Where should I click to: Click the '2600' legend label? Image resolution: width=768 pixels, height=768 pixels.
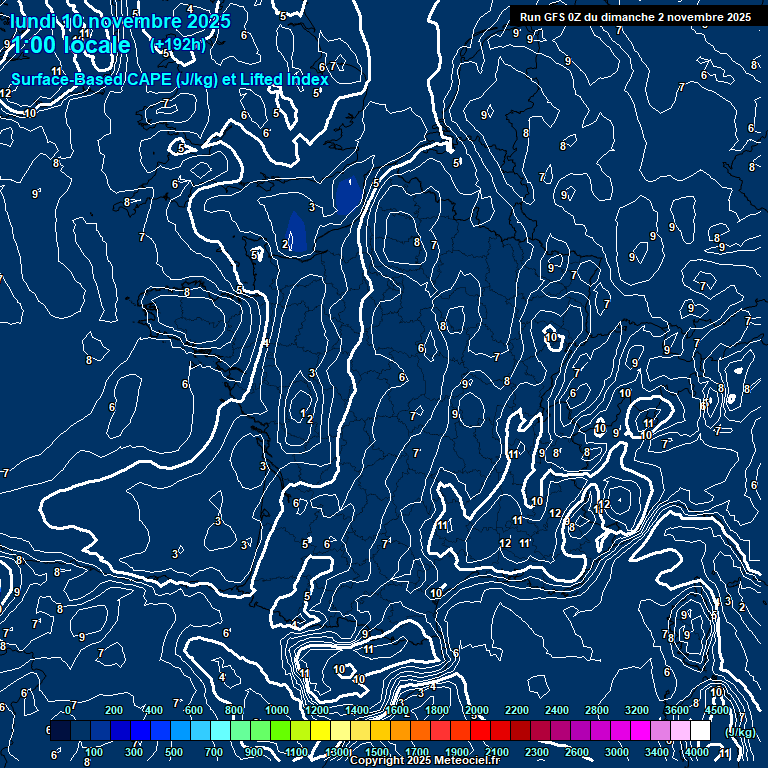[576, 752]
